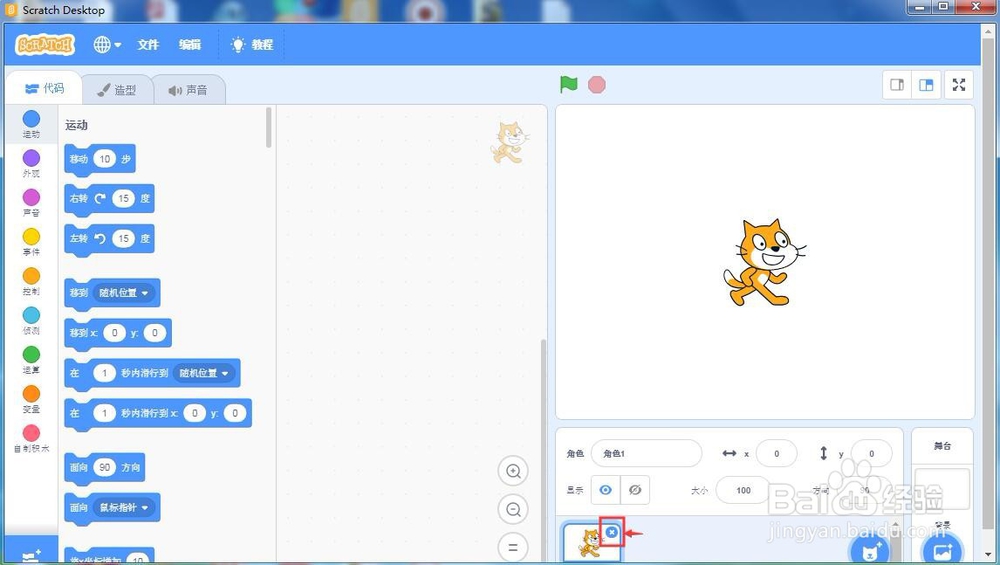Screen dimensions: 1000x565
Task: Click the 左转 turn left block
Action: click(x=109, y=239)
